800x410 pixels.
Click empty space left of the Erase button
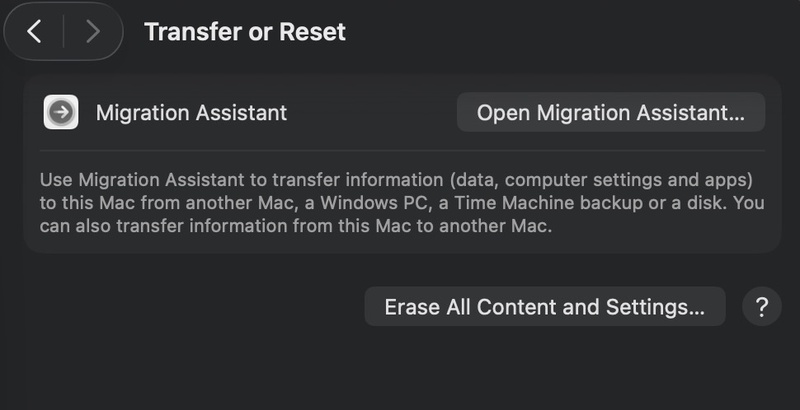pos(200,307)
